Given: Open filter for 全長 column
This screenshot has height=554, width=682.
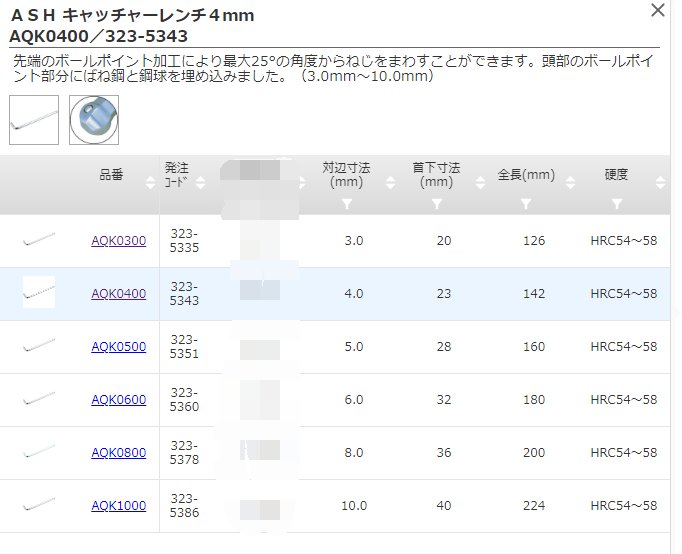Looking at the screenshot, I should coord(526,204).
